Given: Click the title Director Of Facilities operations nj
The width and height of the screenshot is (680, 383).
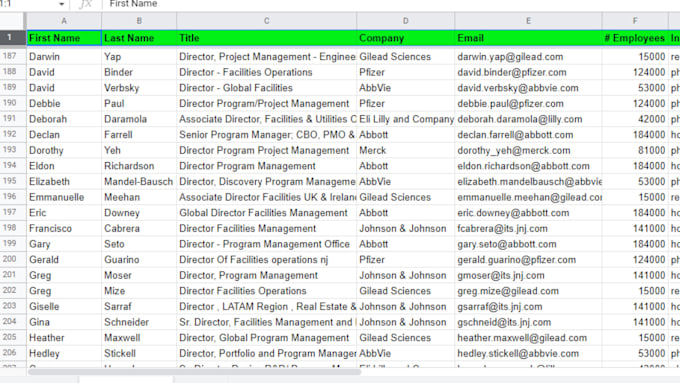Looking at the screenshot, I should pos(267,260).
